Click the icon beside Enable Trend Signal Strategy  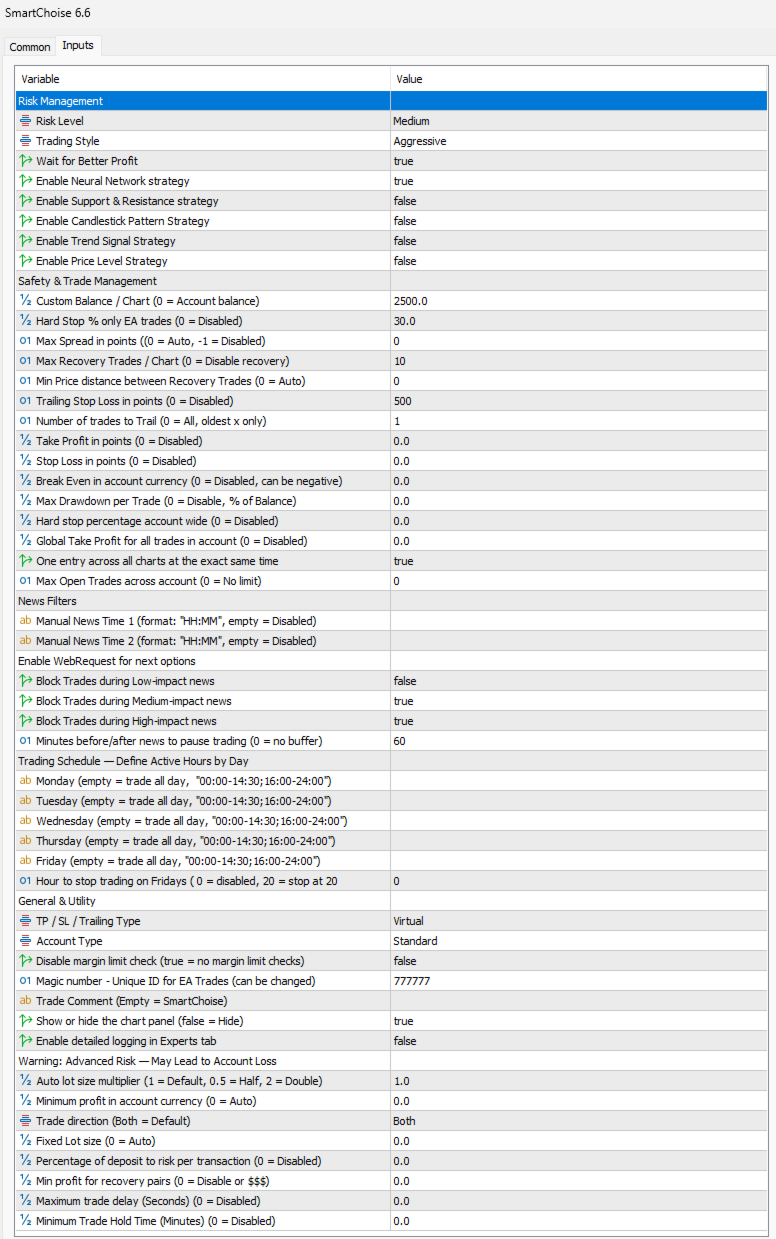tap(25, 241)
